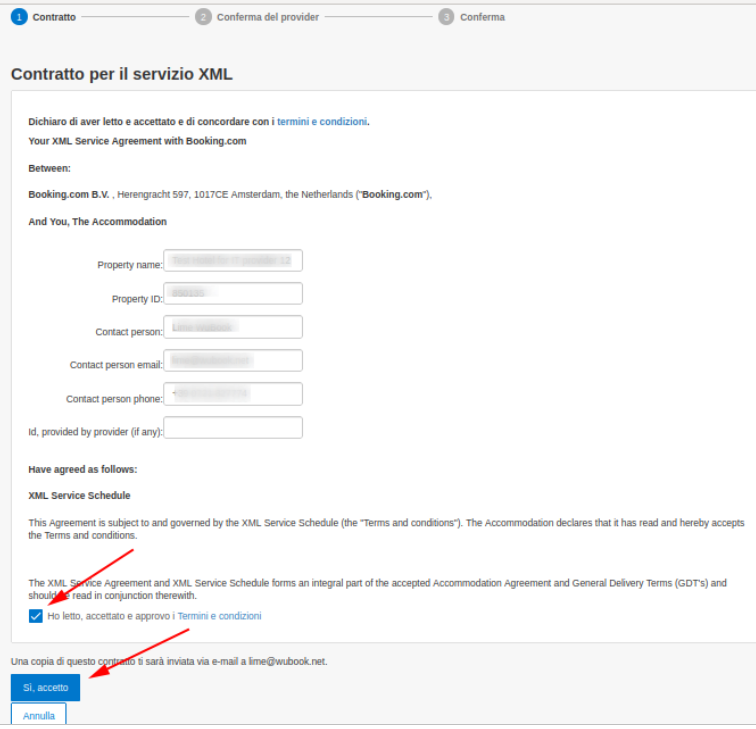Focus the Contact person phone field
Viewport: 756px width, 729px height.
[x=233, y=394]
